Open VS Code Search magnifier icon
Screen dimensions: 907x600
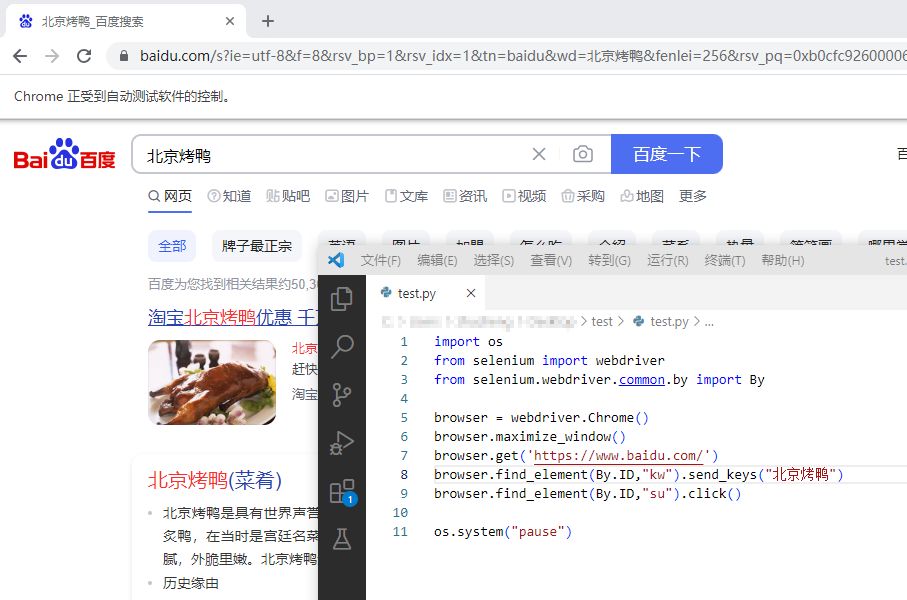(x=342, y=347)
